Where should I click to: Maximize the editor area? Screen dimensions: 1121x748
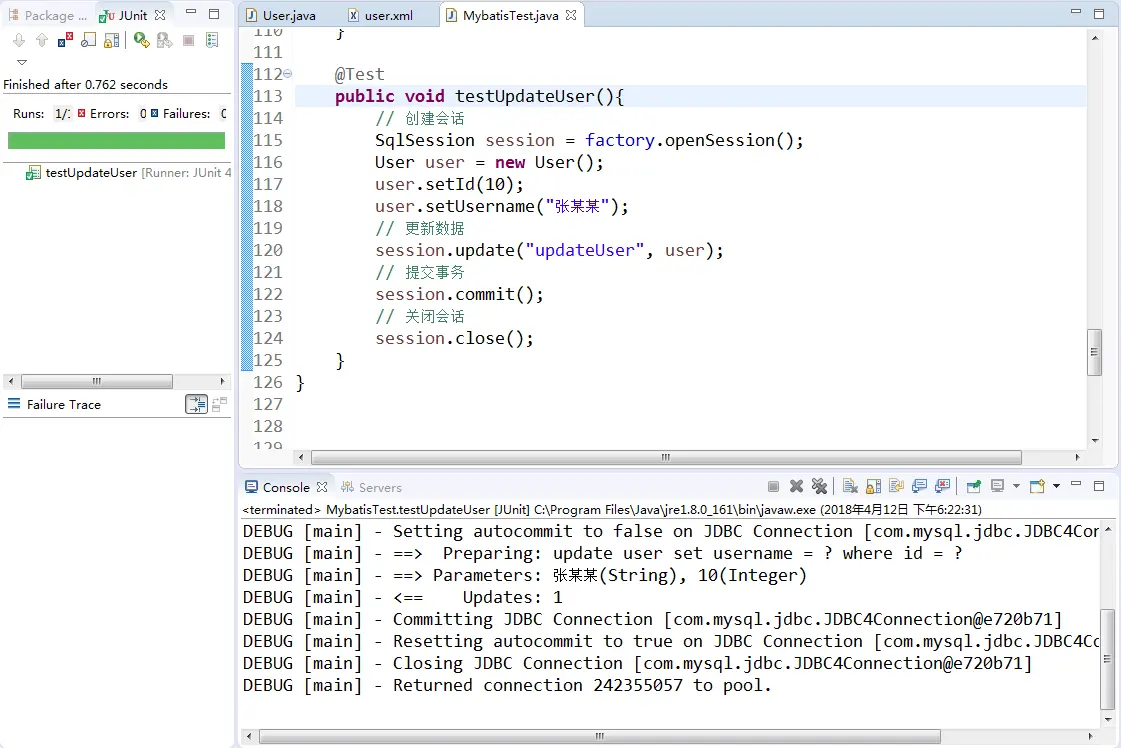click(1100, 14)
